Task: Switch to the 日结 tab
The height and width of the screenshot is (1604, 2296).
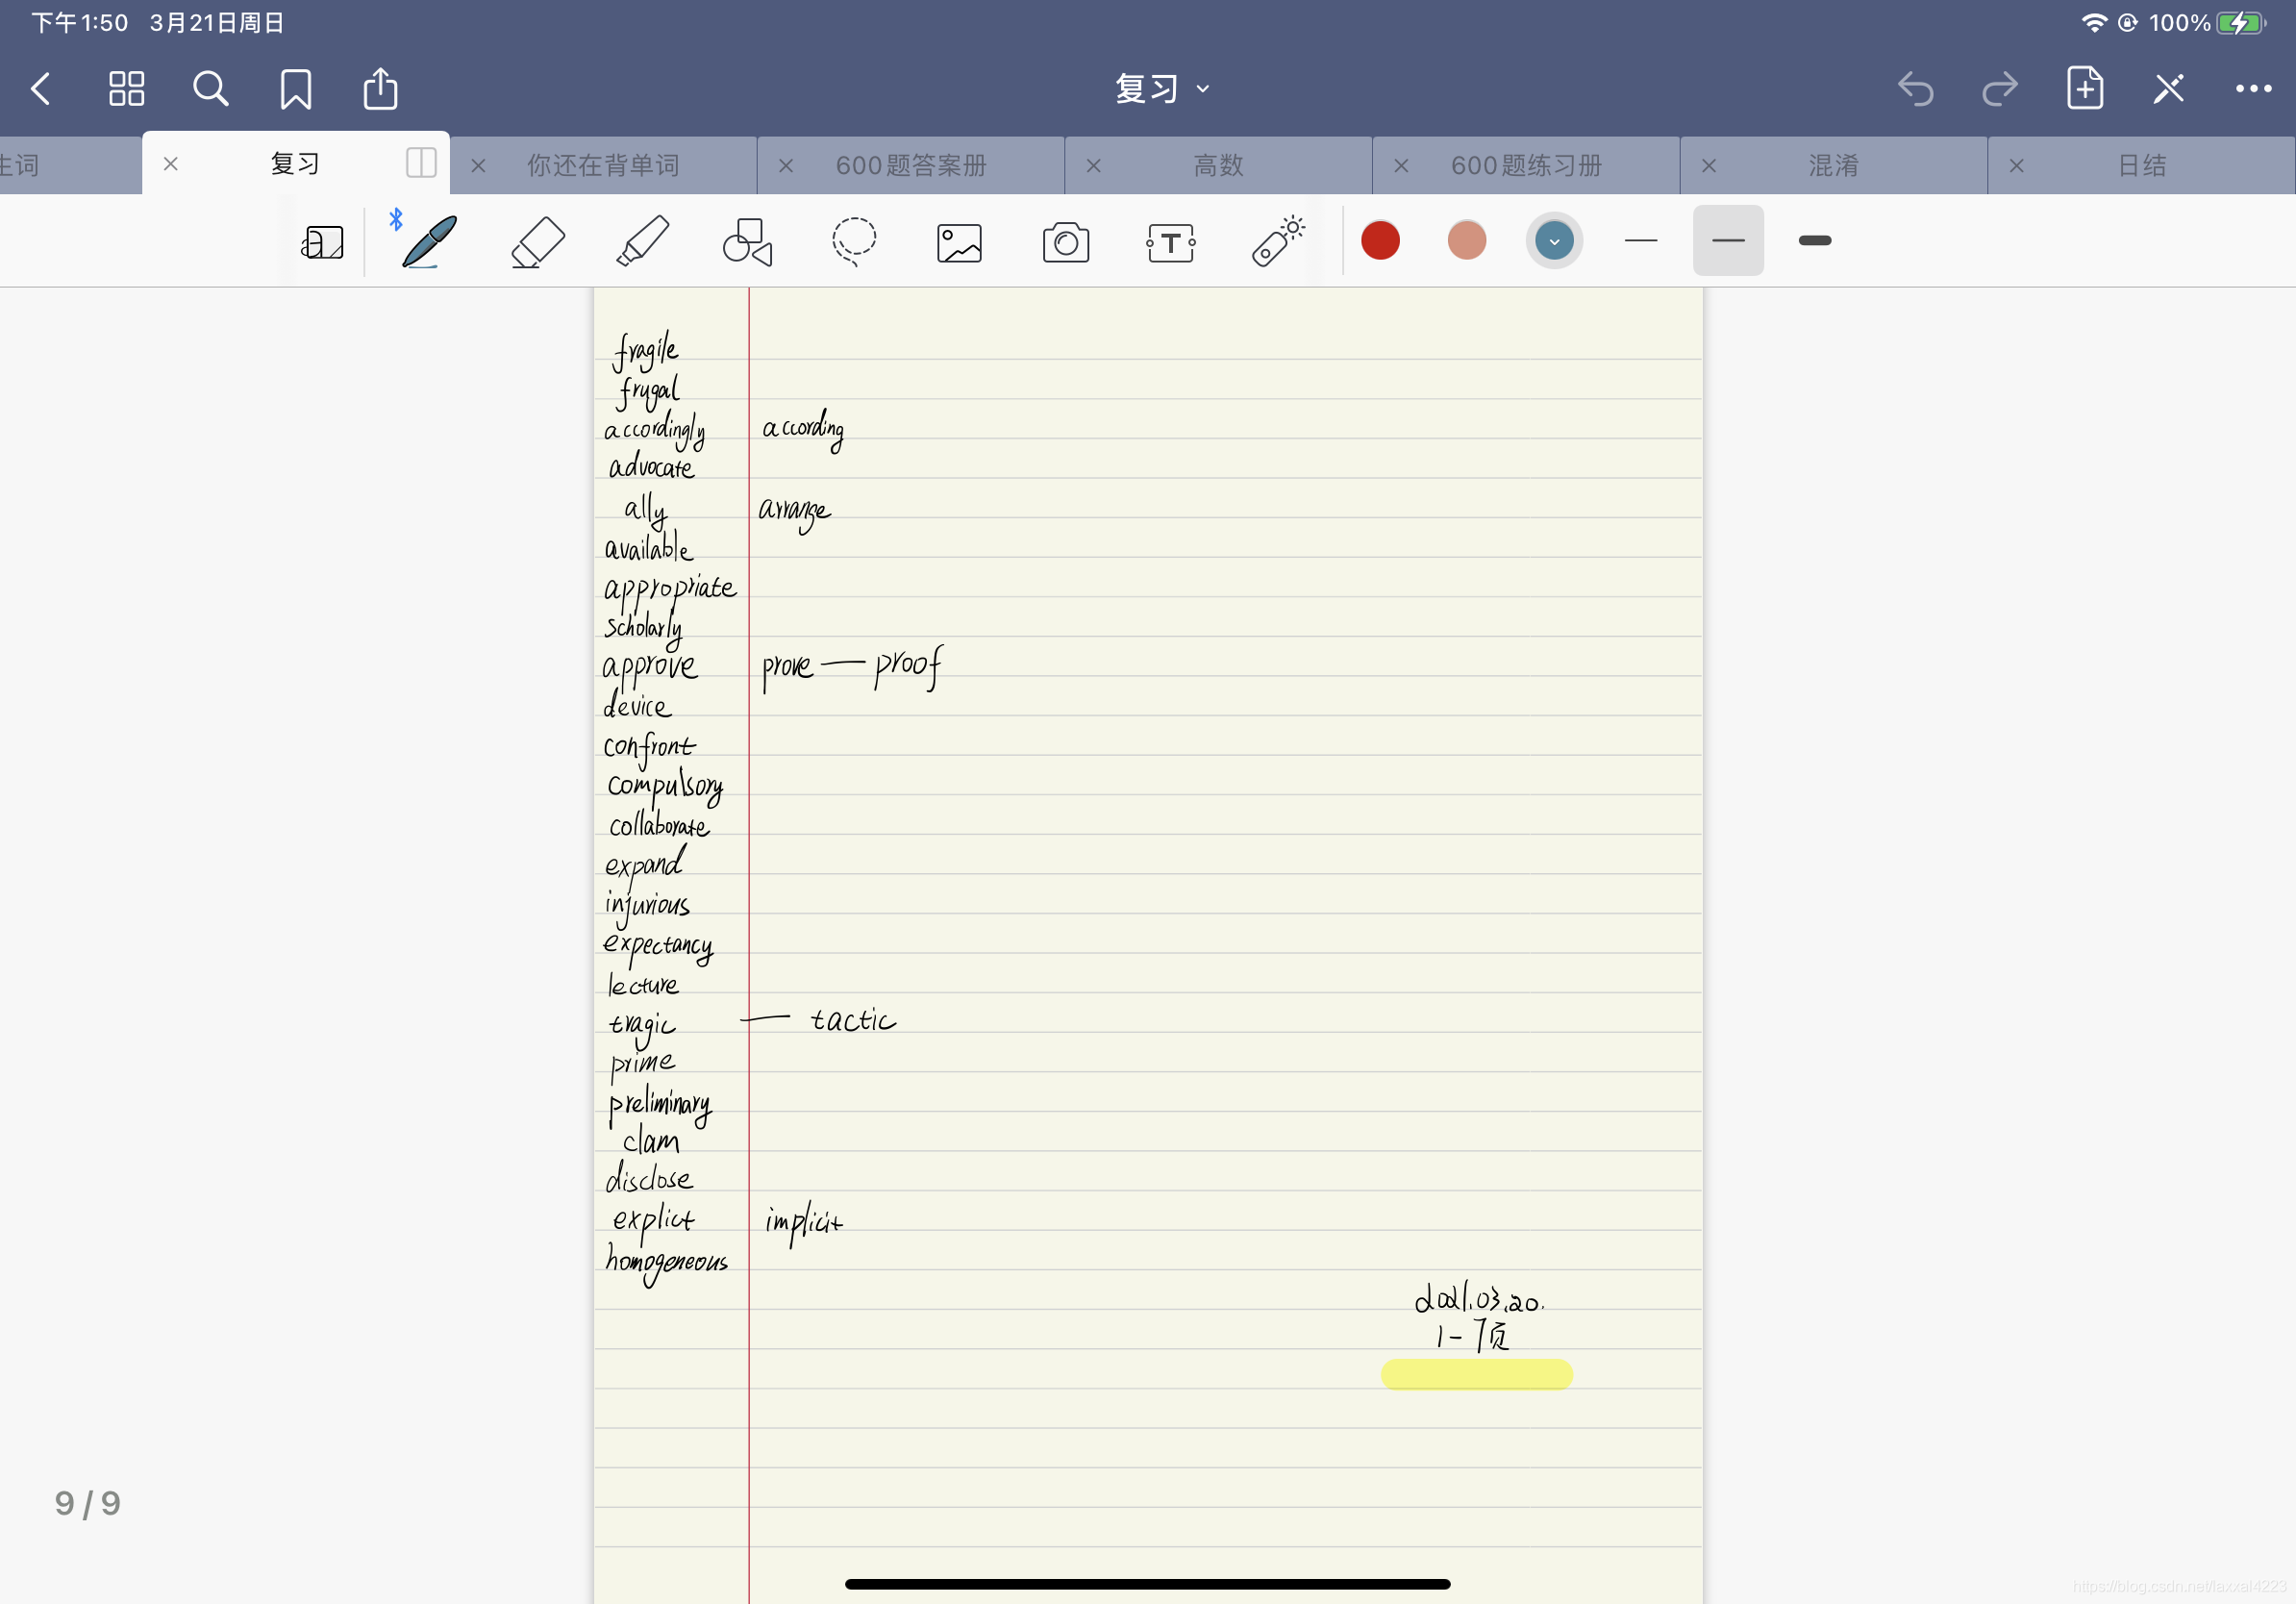Action: [x=2142, y=165]
